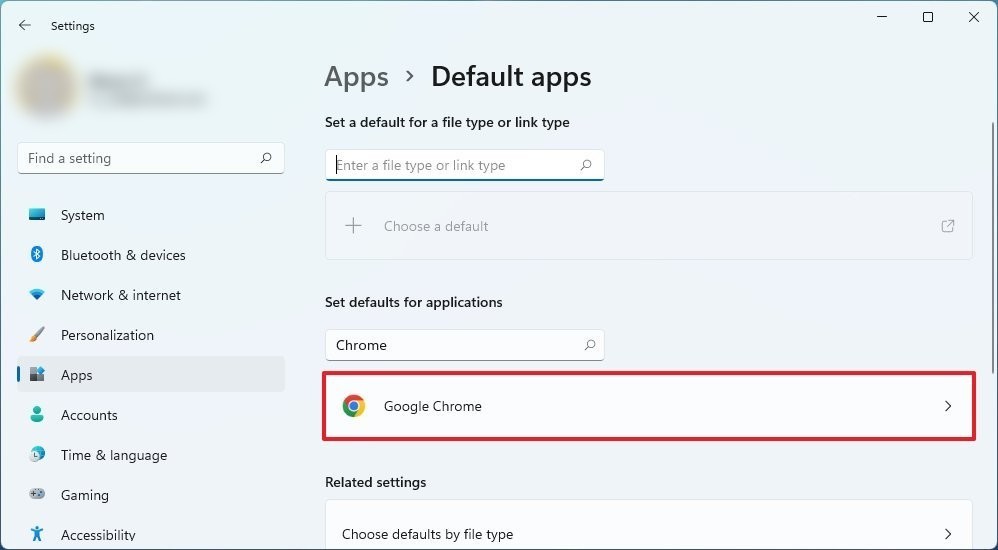This screenshot has height=550, width=998.
Task: Click magnifier in file type search box
Action: coord(586,165)
